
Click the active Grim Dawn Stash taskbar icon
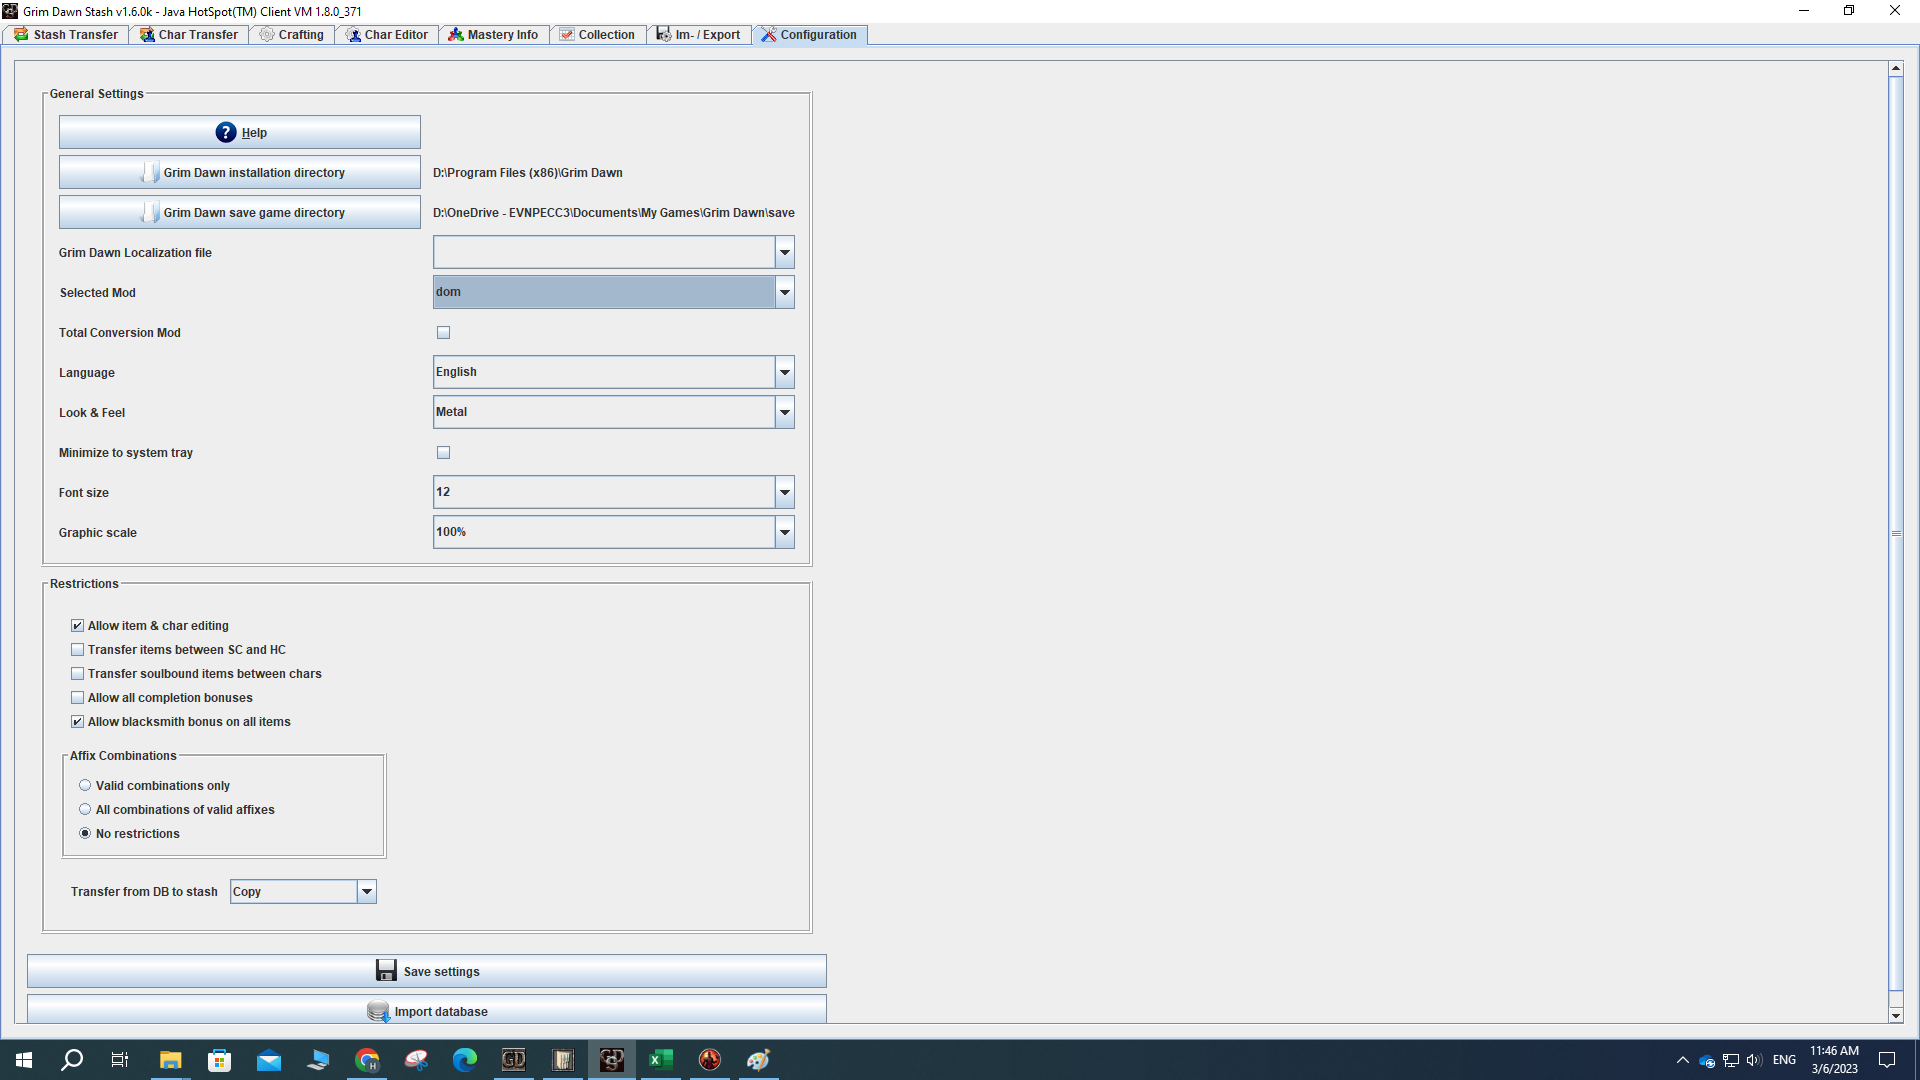point(612,1060)
